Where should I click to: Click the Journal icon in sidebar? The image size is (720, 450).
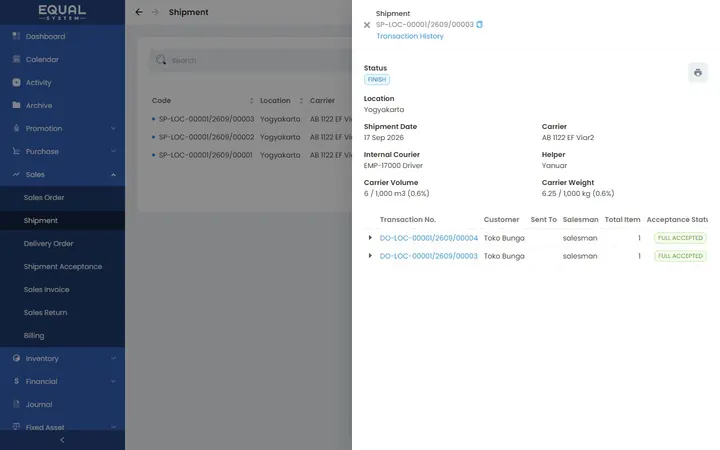17,404
